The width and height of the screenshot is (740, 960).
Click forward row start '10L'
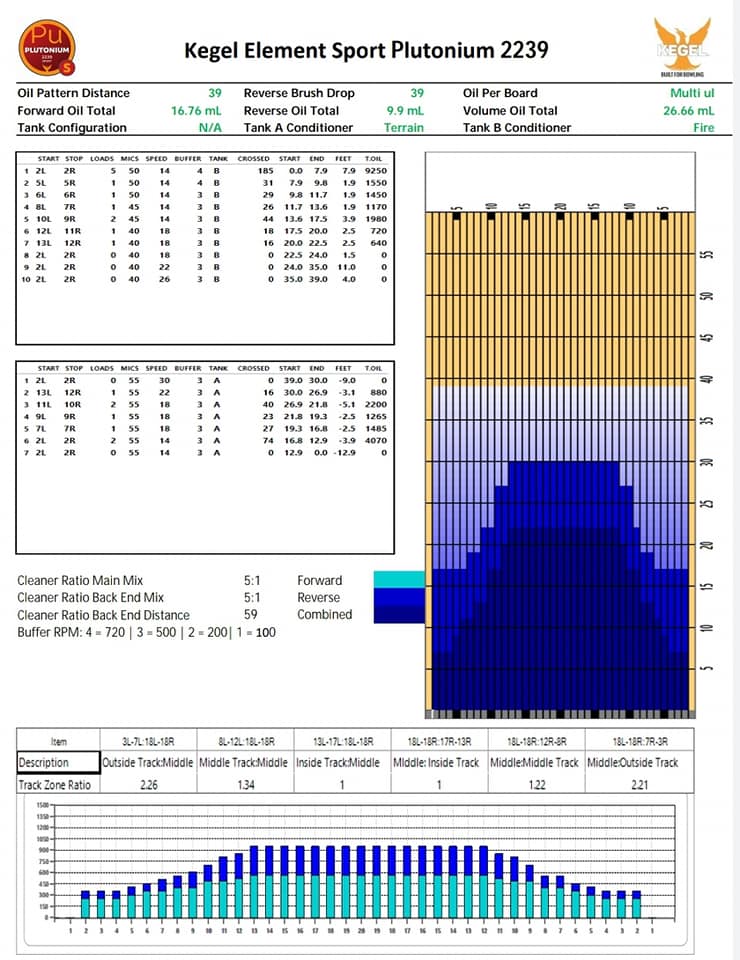pyautogui.click(x=43, y=219)
